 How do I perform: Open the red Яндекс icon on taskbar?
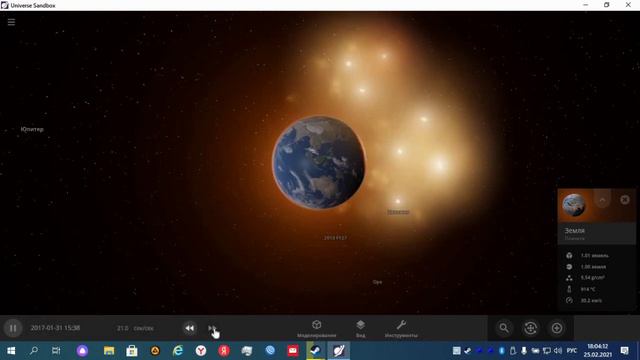[224, 351]
